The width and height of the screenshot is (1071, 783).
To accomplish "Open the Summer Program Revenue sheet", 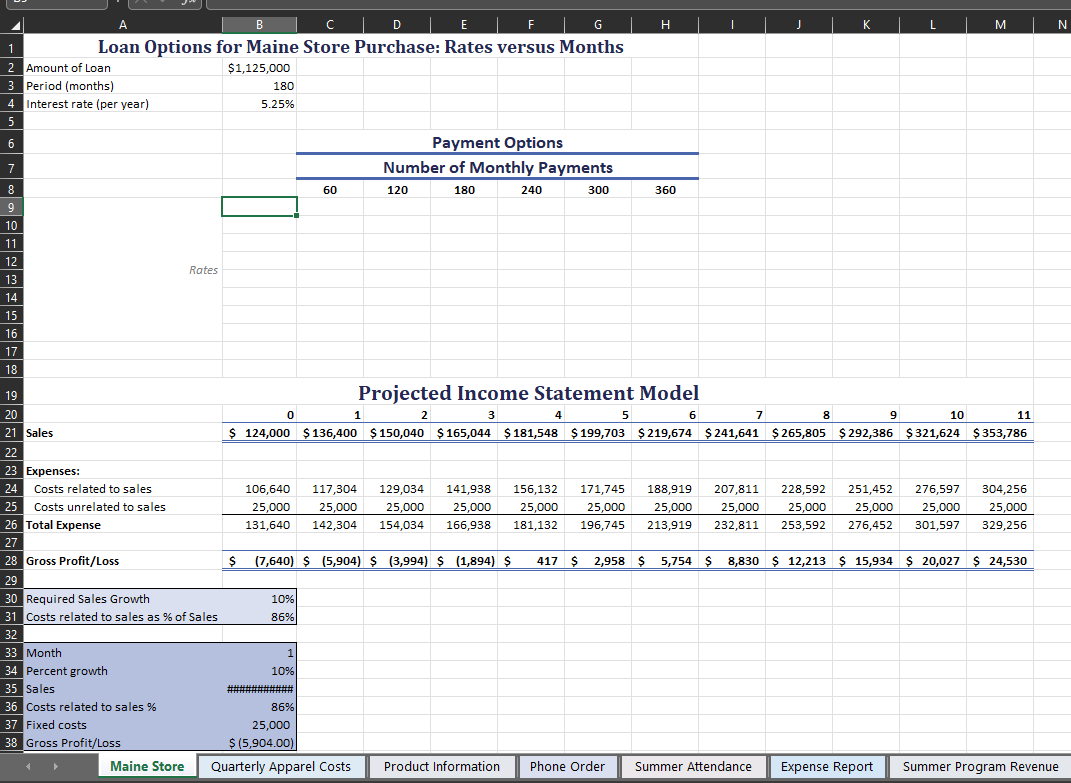I will pos(981,766).
